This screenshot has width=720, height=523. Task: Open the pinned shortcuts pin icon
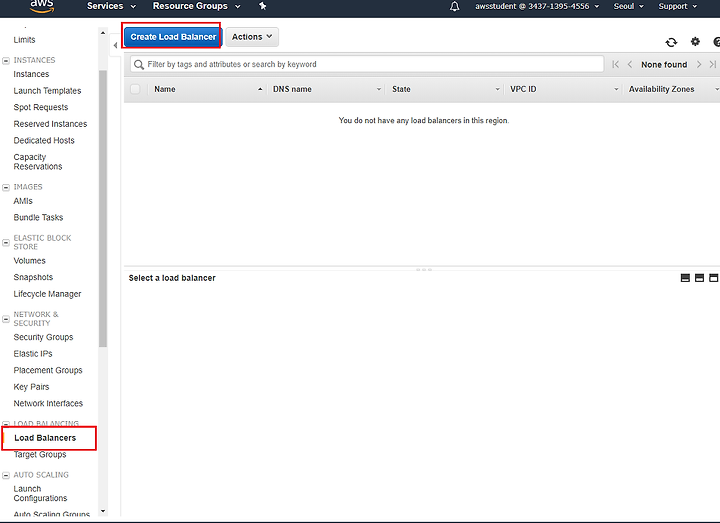point(263,6)
